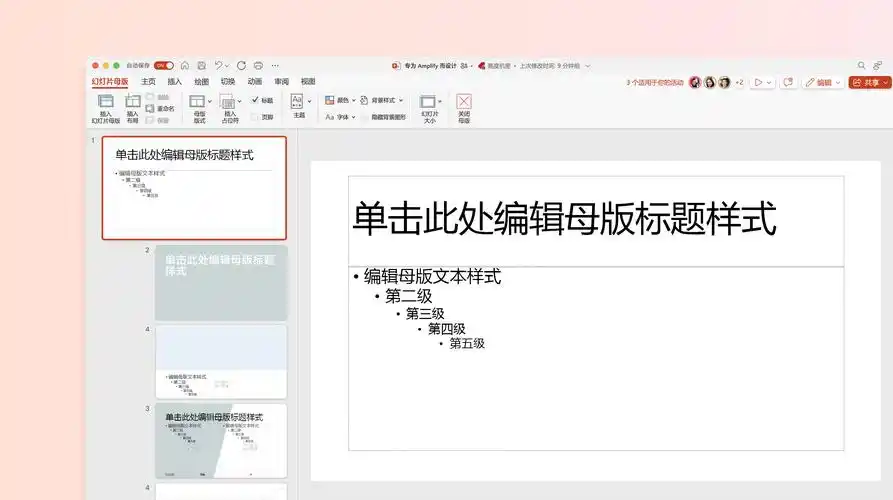Click the 编辑 mode button
The height and width of the screenshot is (500, 893).
(823, 83)
